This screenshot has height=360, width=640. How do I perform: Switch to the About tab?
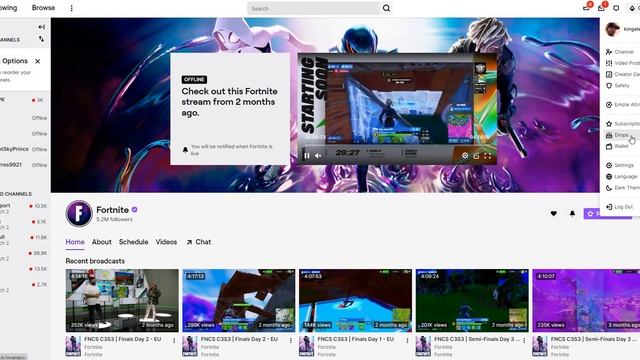102,242
